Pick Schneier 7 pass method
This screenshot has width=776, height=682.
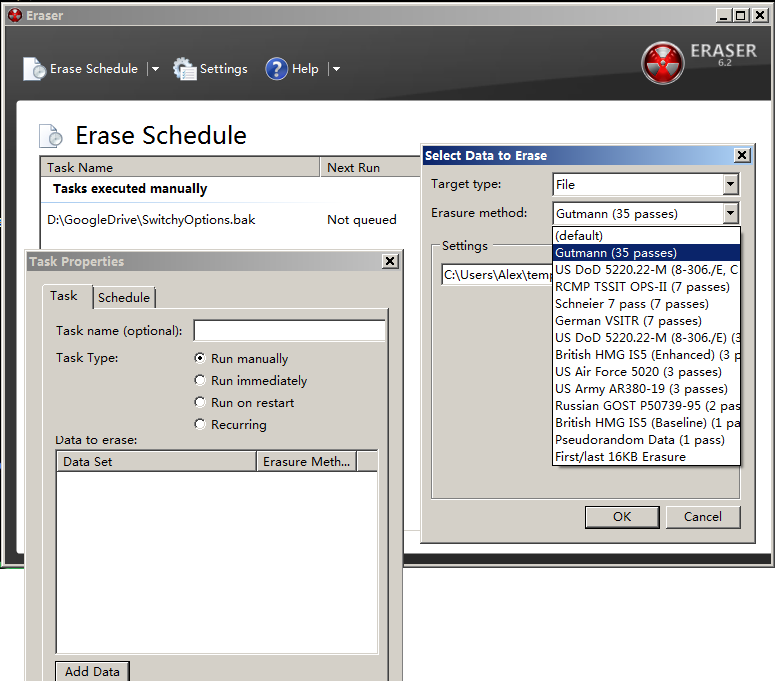click(646, 303)
